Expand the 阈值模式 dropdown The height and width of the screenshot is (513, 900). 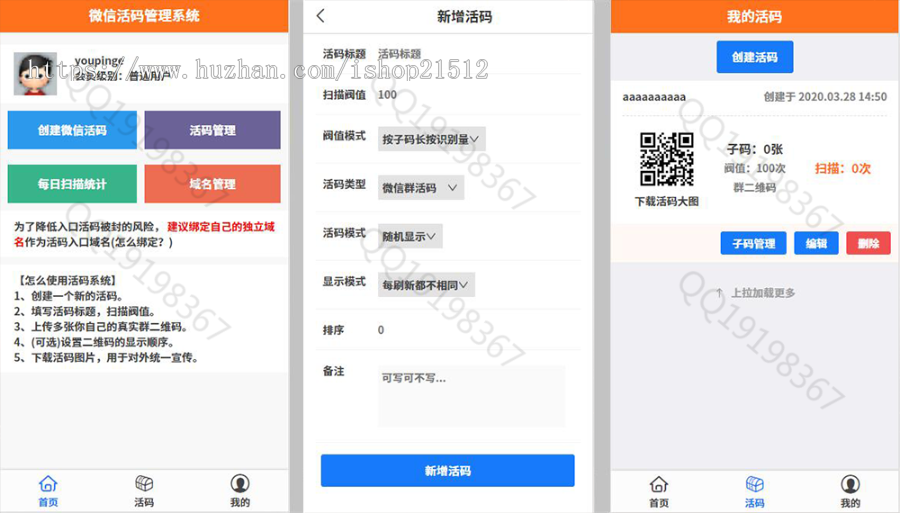tap(432, 139)
